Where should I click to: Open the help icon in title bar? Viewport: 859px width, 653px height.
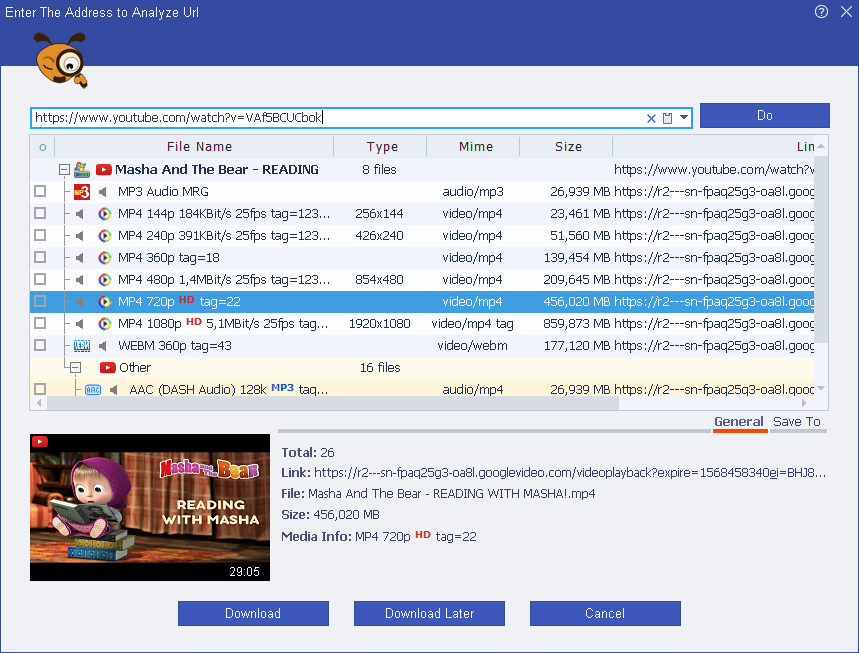821,12
